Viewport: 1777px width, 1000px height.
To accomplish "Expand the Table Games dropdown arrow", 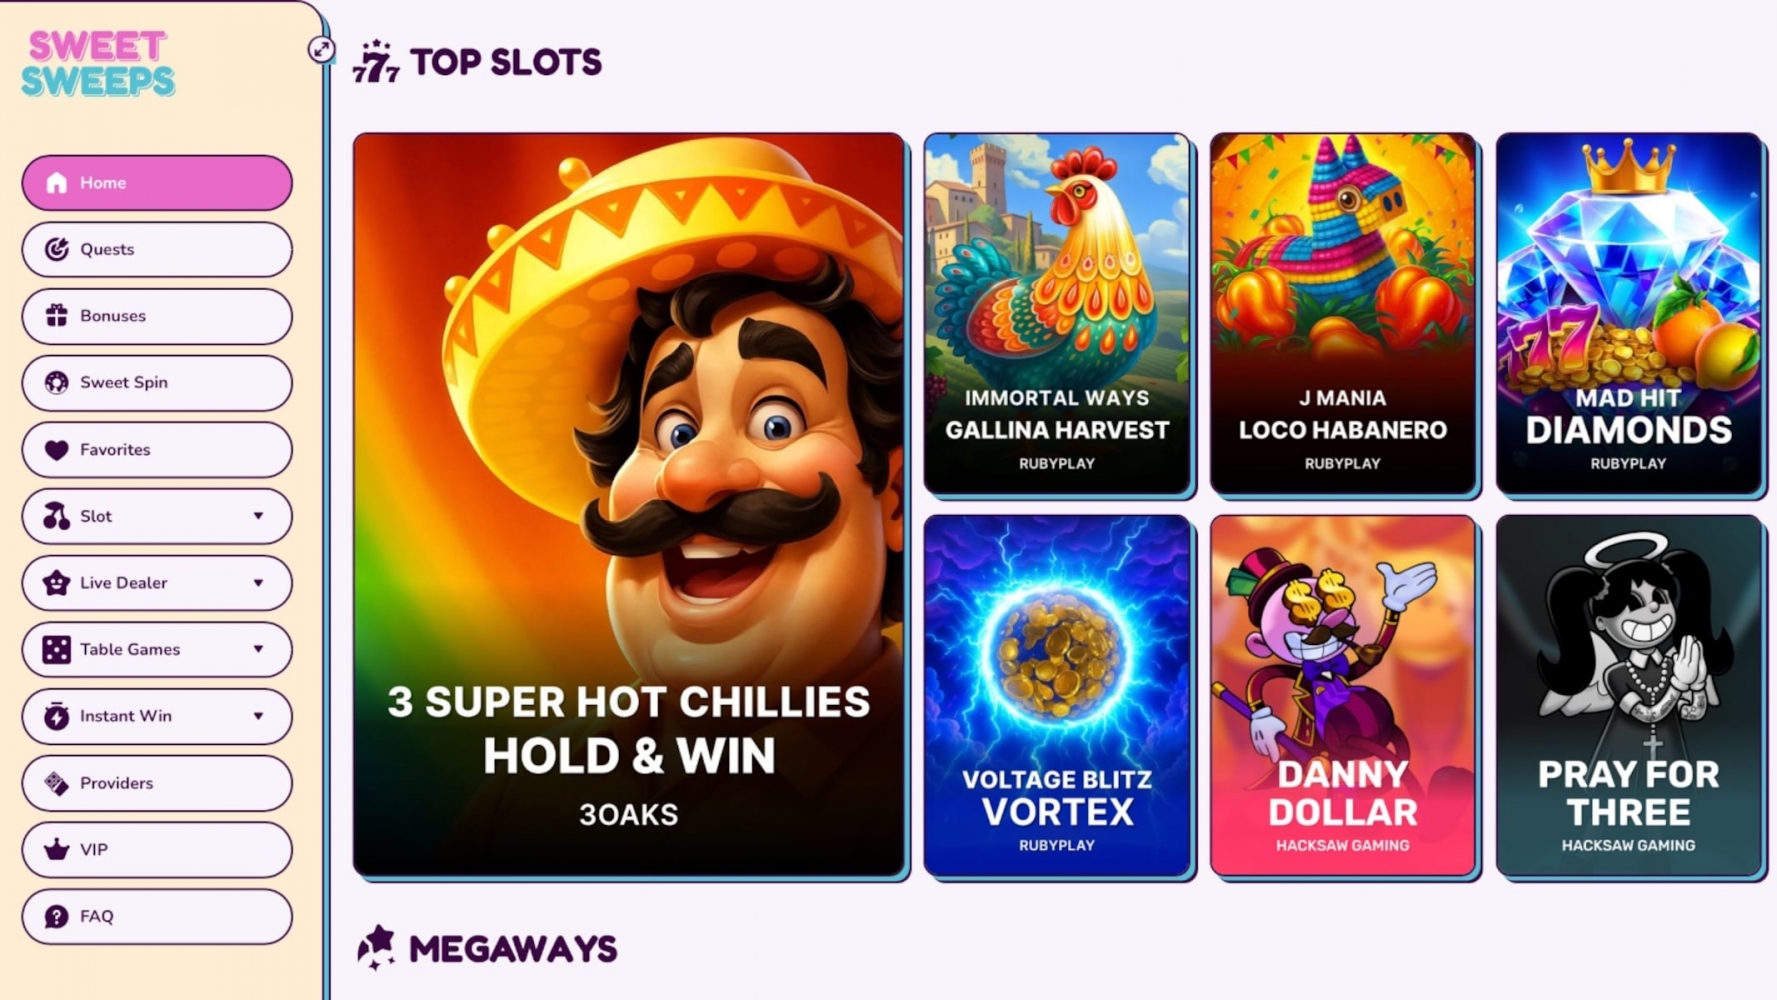I will (x=258, y=649).
